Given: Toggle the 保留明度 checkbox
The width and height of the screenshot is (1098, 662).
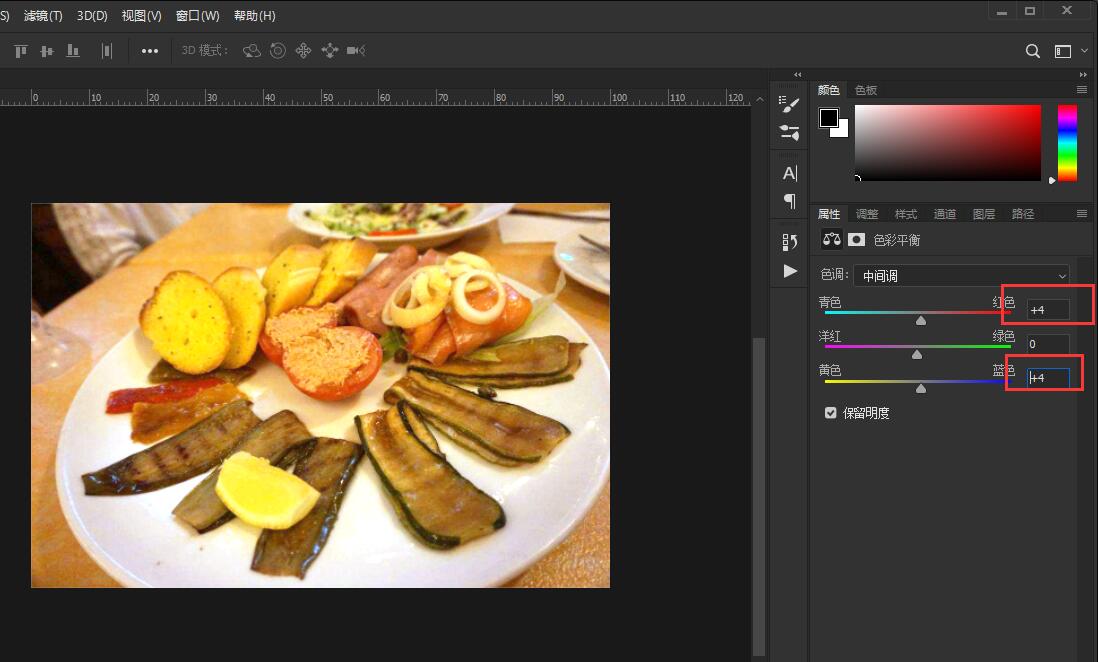Looking at the screenshot, I should [x=830, y=412].
